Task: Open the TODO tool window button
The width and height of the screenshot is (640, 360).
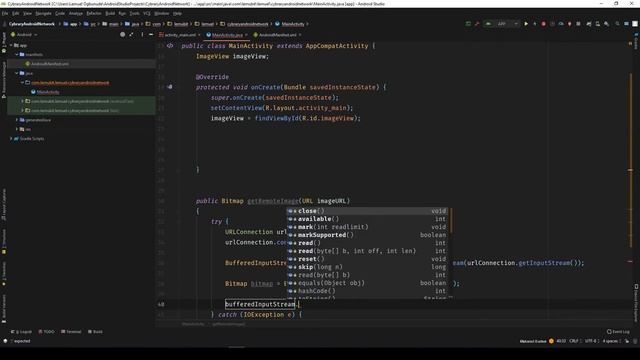Action: (47, 332)
